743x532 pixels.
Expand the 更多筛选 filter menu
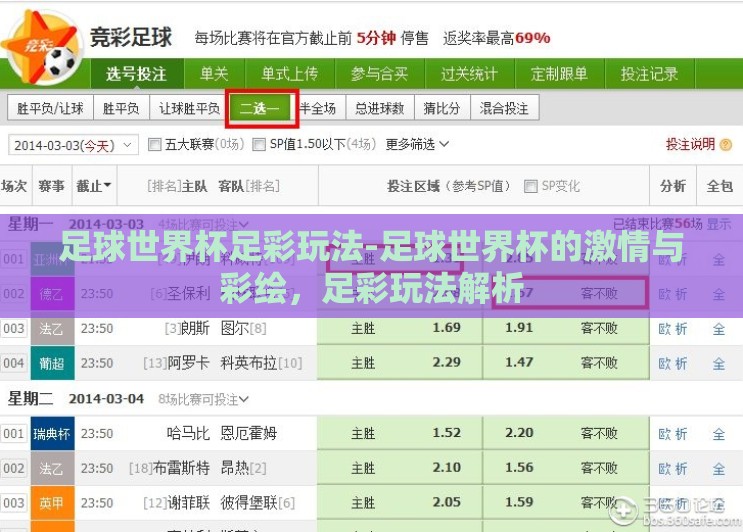(417, 144)
